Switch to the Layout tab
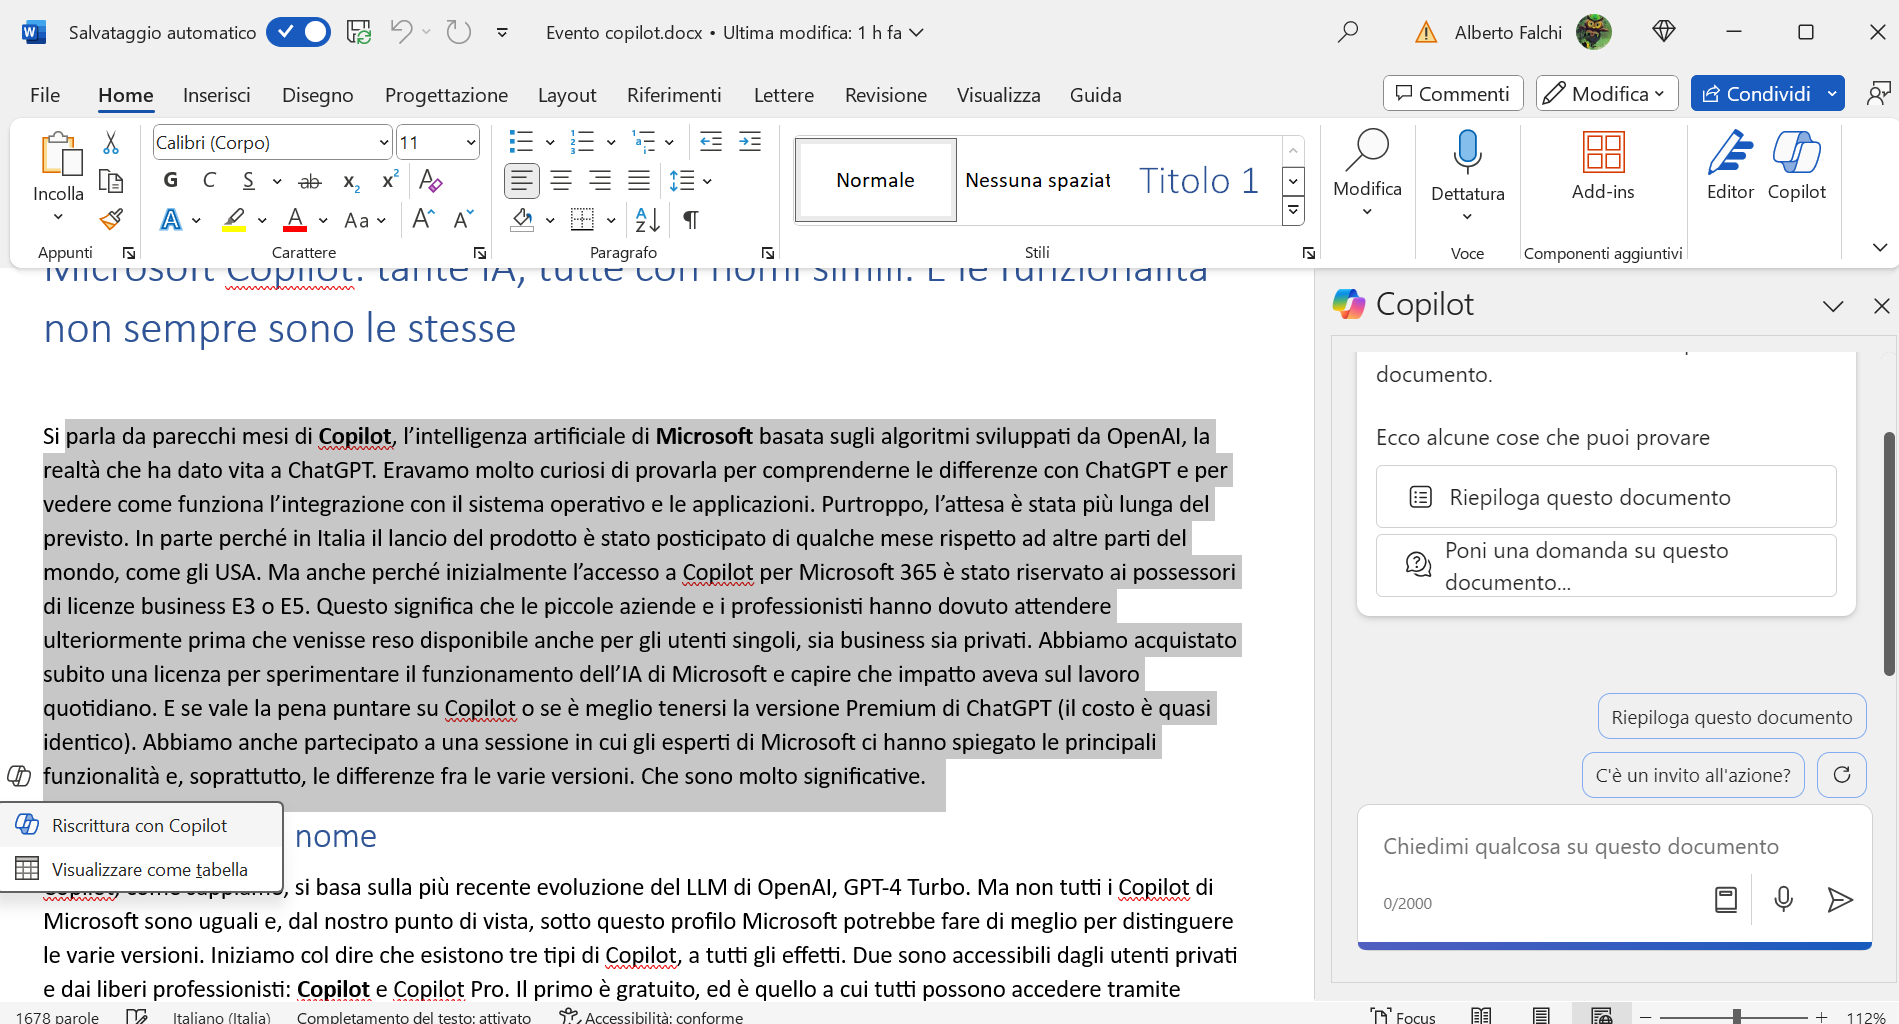This screenshot has height=1024, width=1899. [x=567, y=95]
